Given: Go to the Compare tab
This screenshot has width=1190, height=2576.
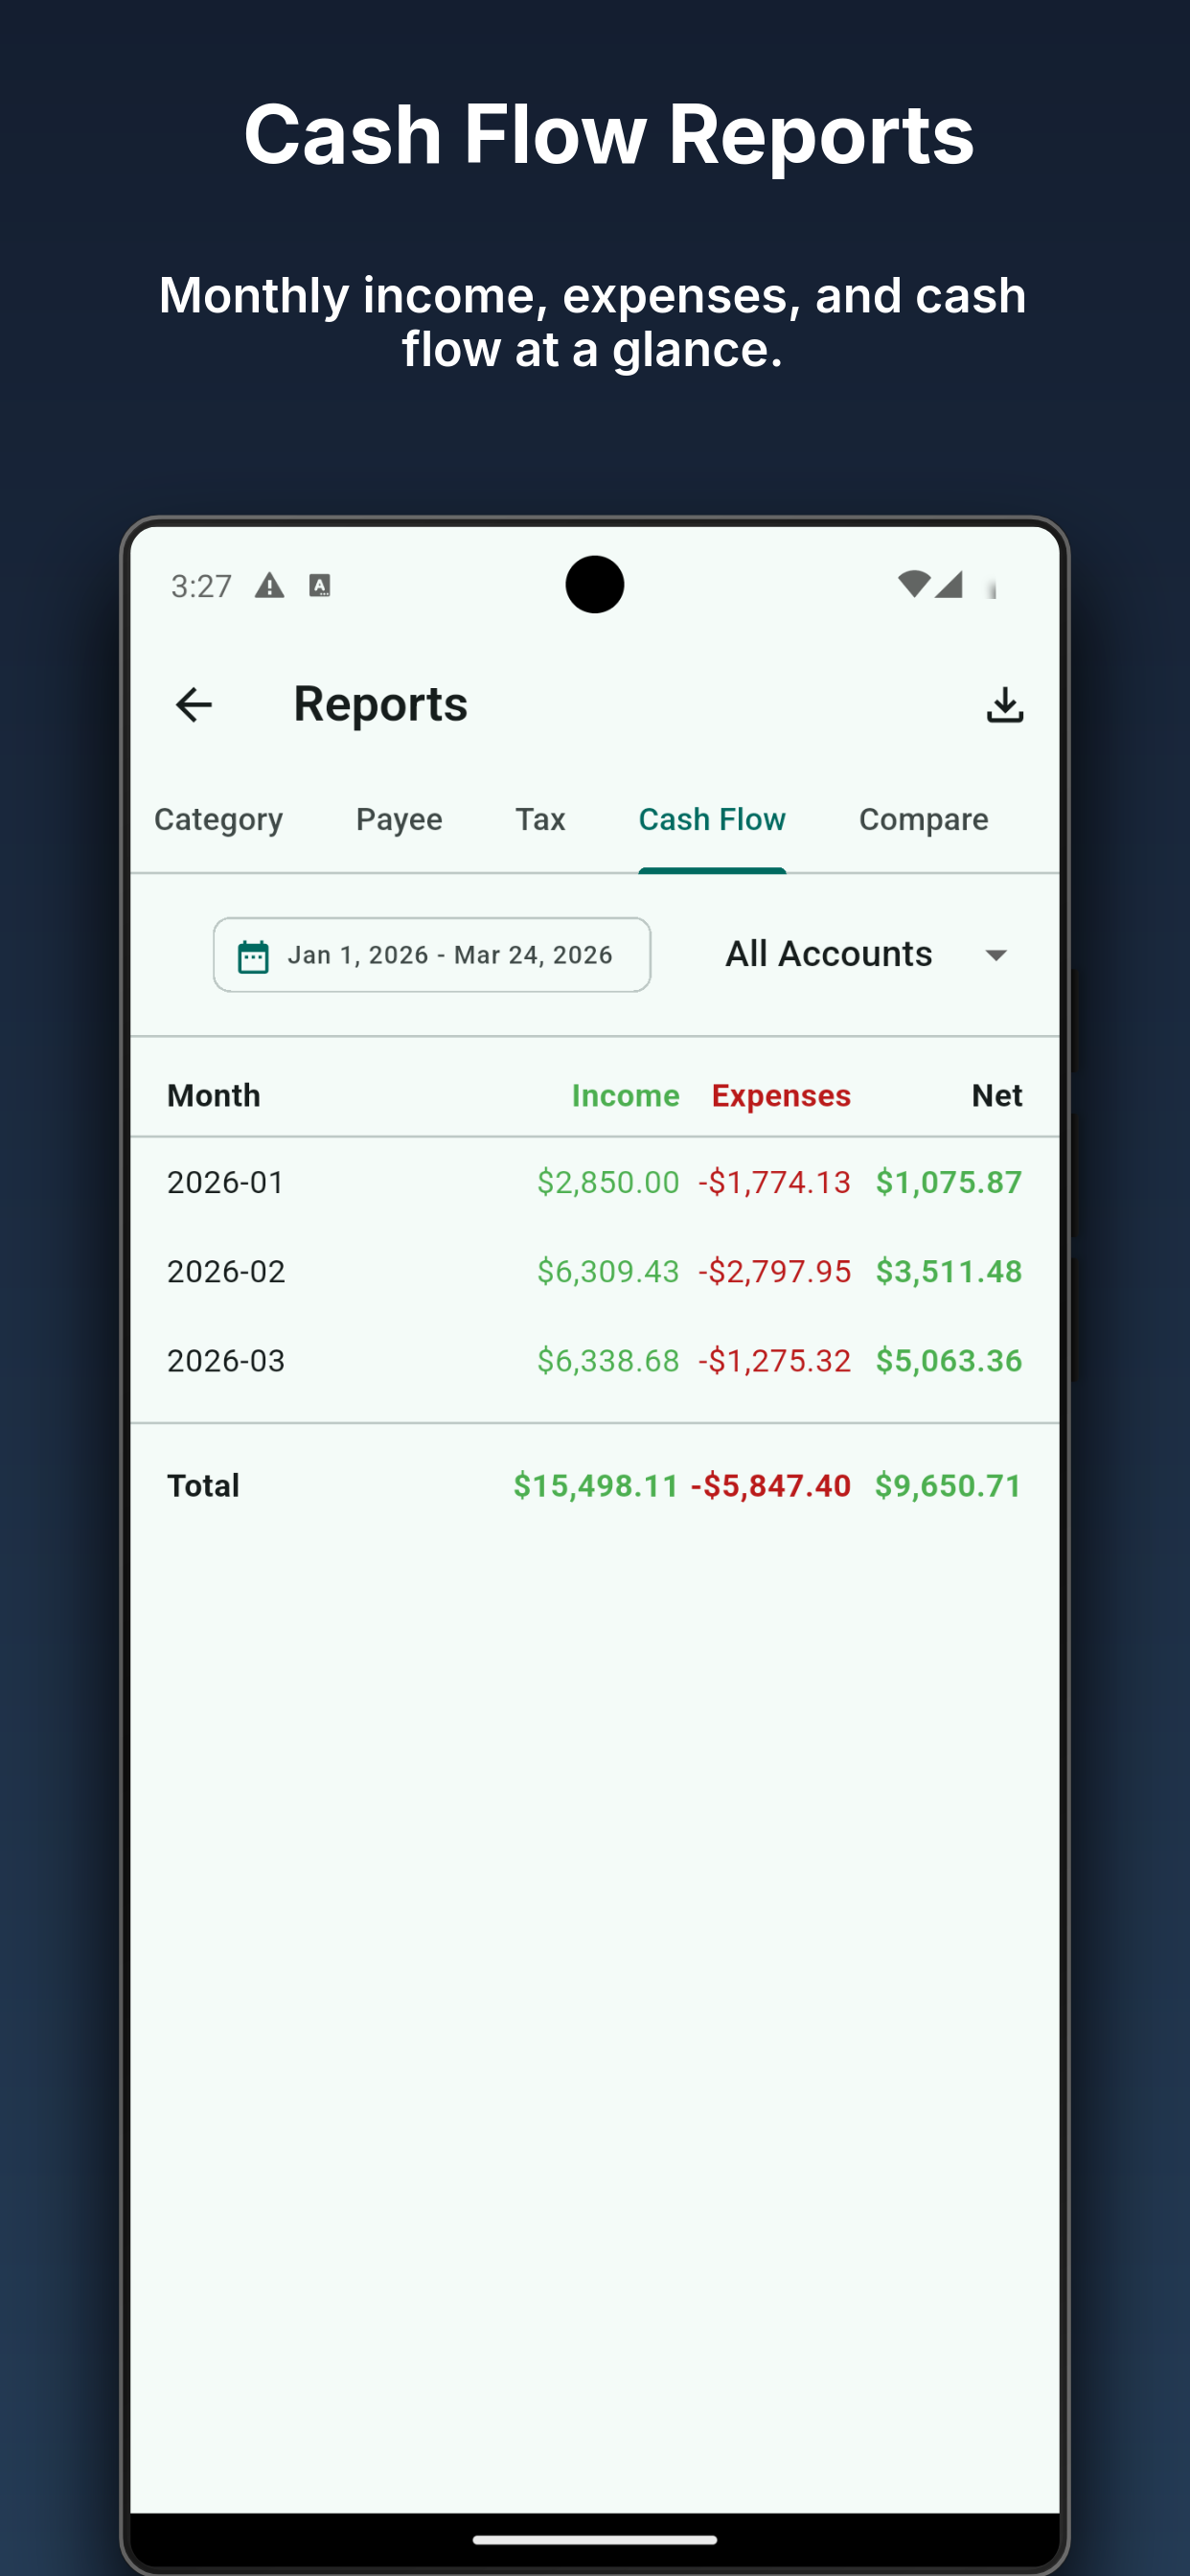Looking at the screenshot, I should pyautogui.click(x=923, y=820).
